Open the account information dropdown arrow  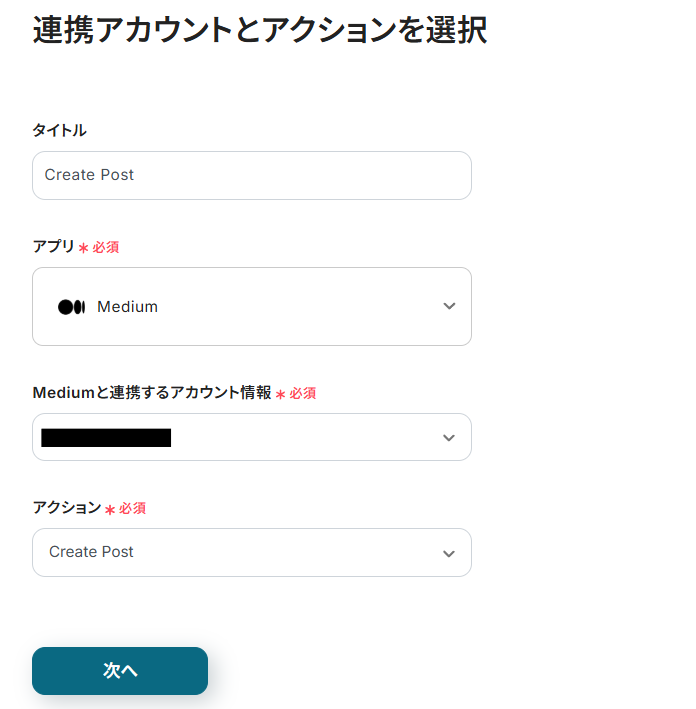pyautogui.click(x=449, y=438)
